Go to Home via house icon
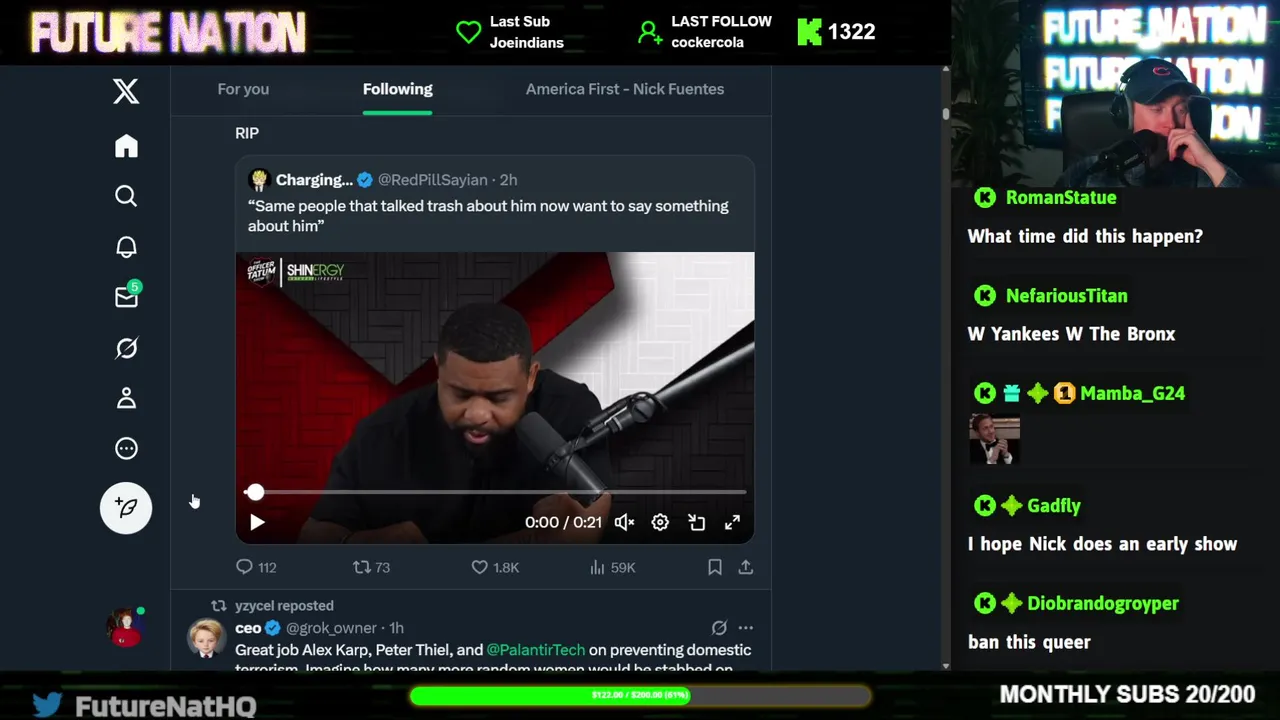 [126, 146]
